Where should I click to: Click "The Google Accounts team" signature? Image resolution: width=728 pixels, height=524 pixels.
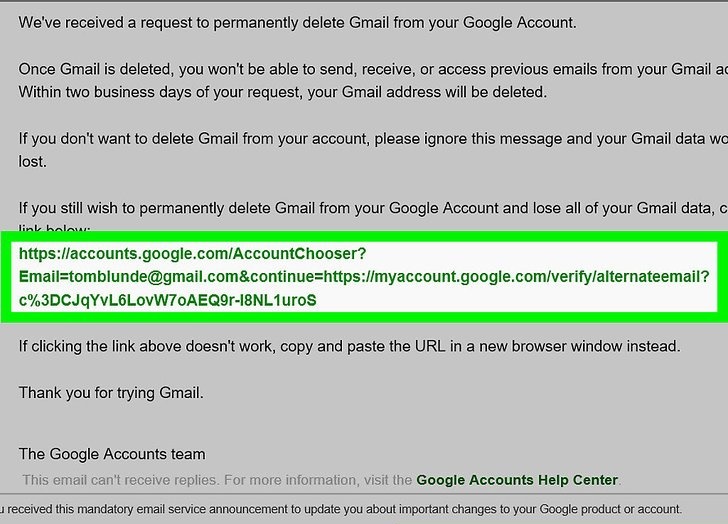[112, 454]
